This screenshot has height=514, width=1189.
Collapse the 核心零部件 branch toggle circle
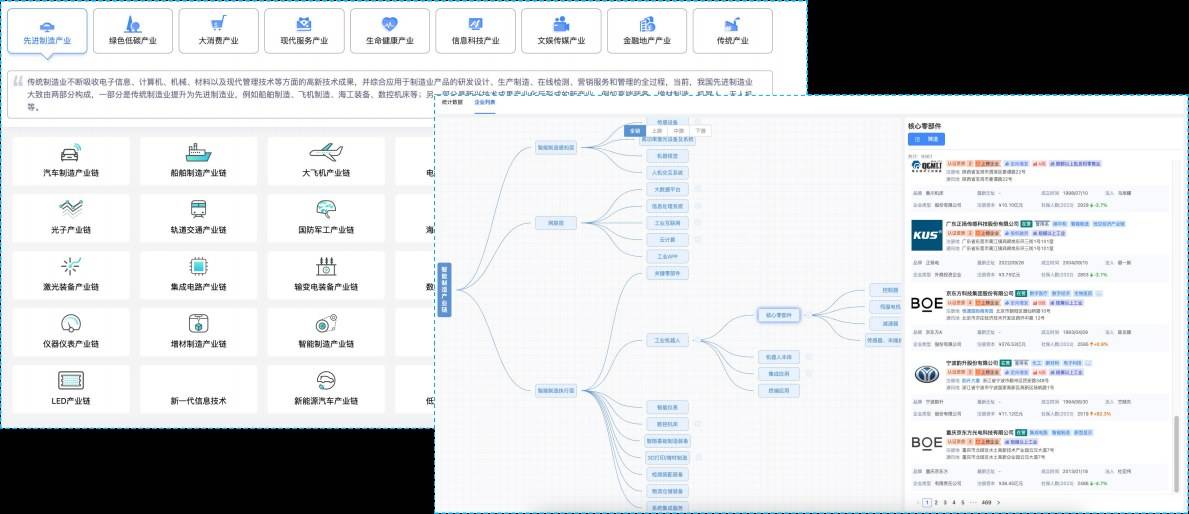tap(809, 315)
